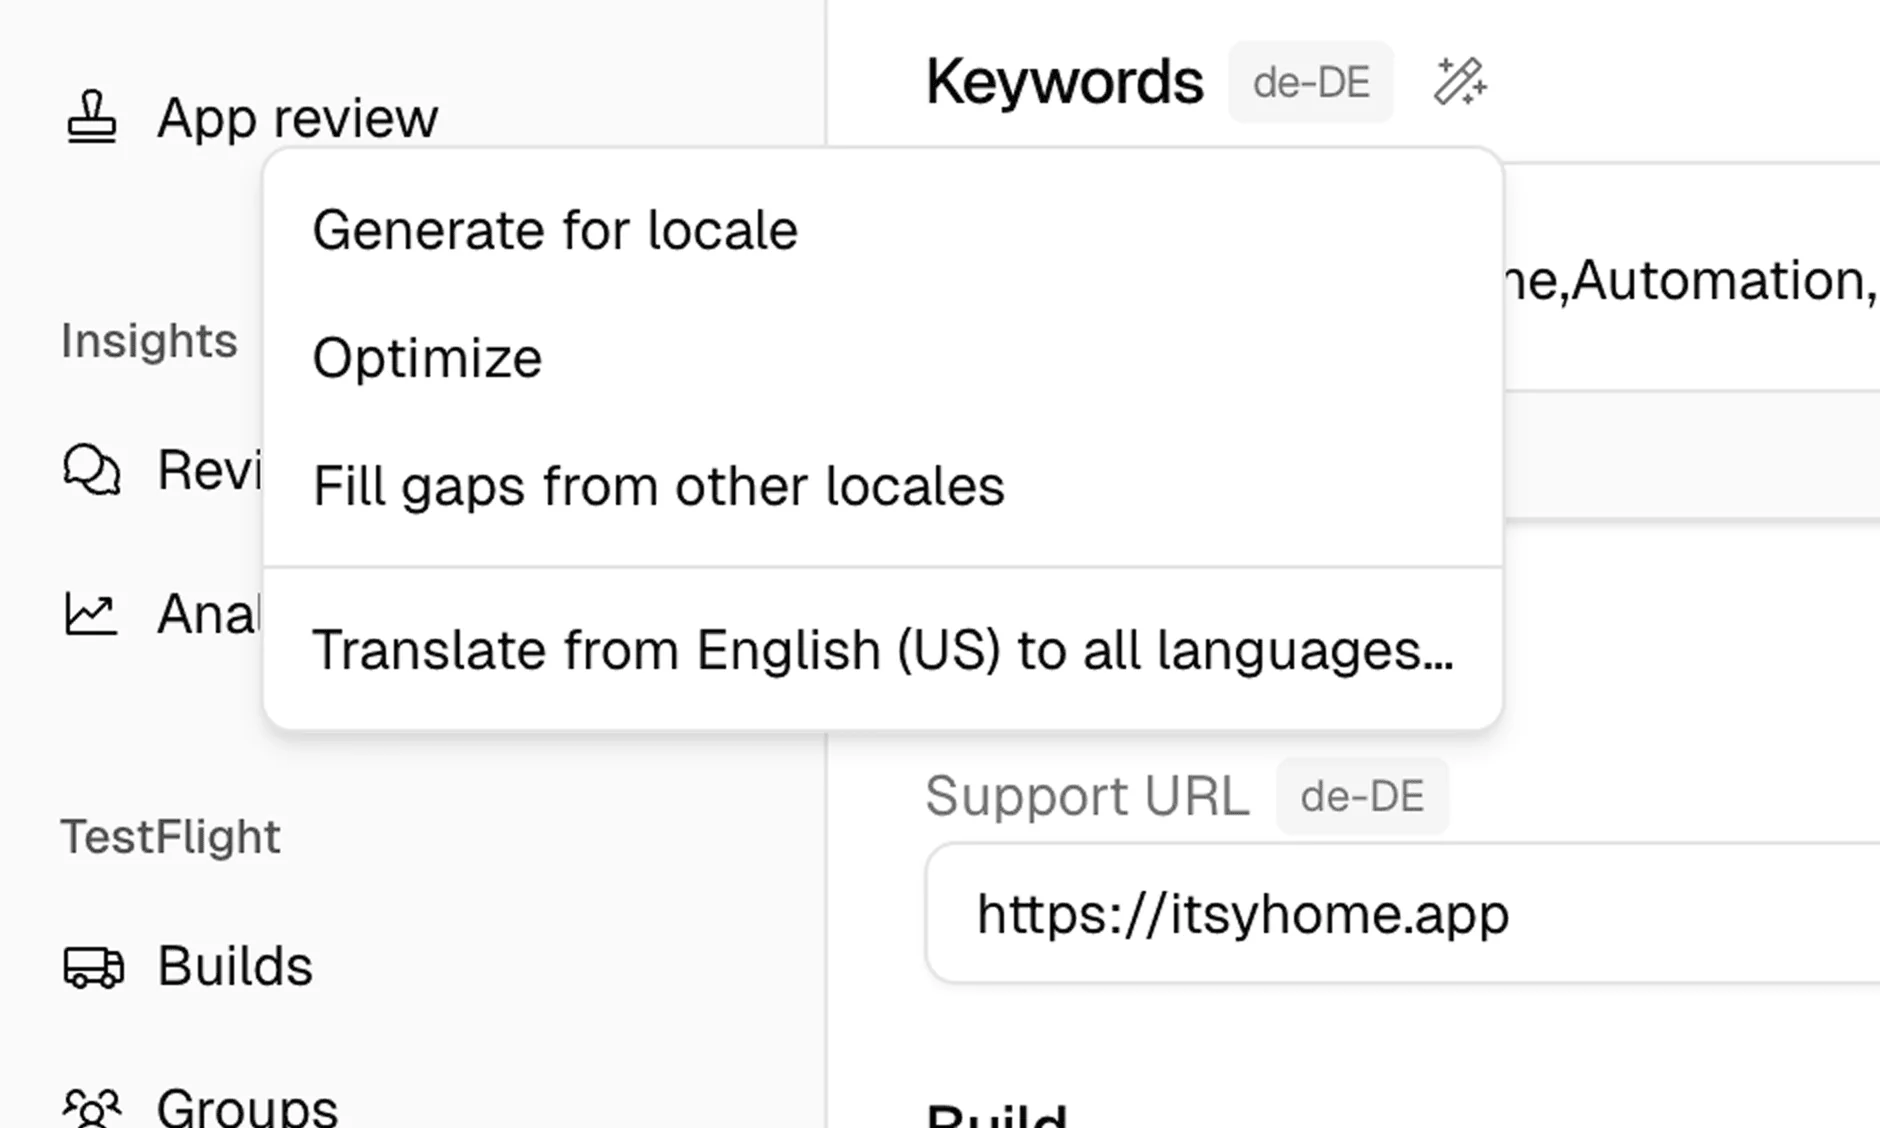Choose "Optimize" in the Keywords menu

428,357
